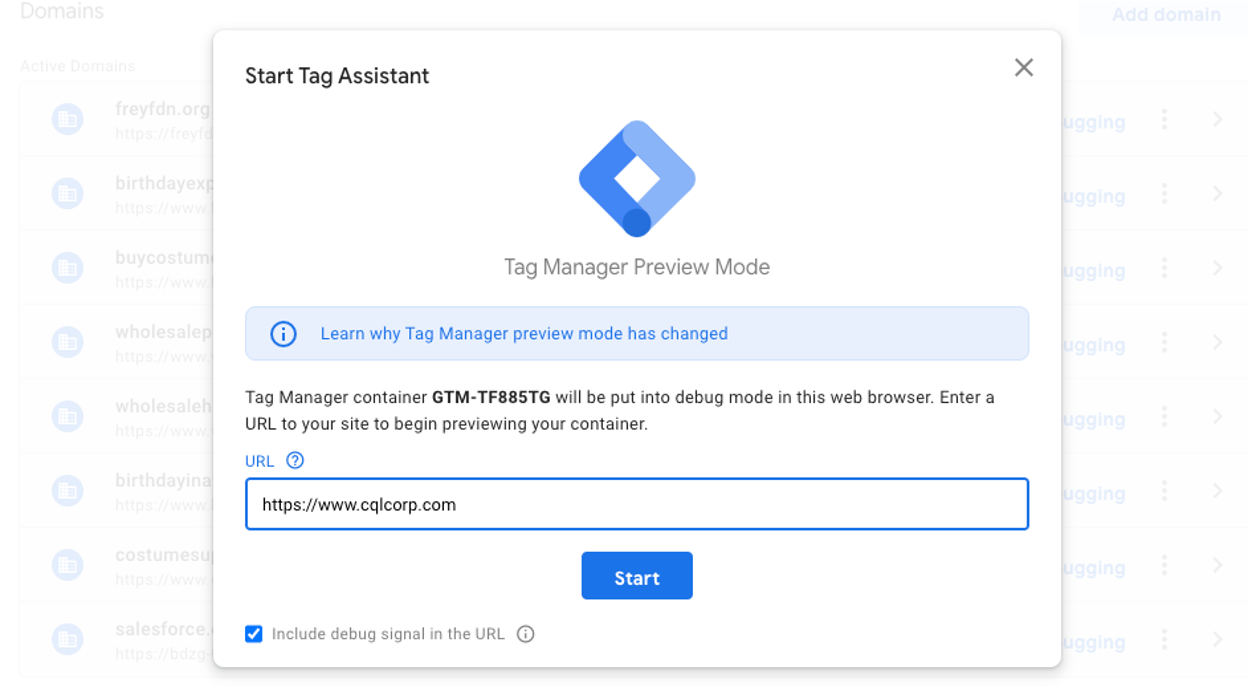Click the domain icon for the salesforce row

pyautogui.click(x=67, y=639)
